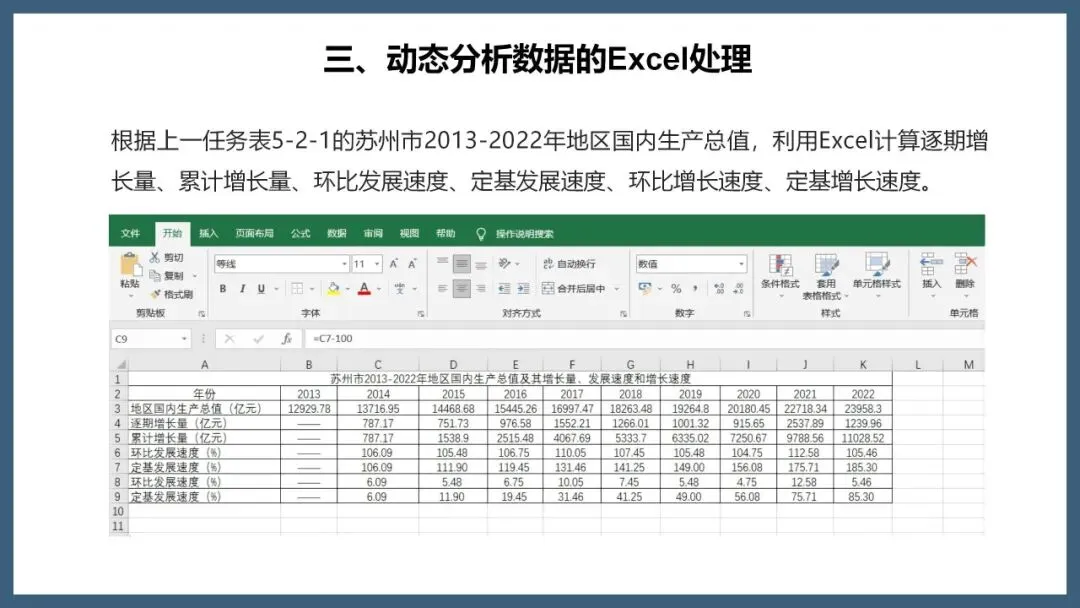Align text left
Image resolution: width=1080 pixels, height=608 pixels.
(442, 289)
